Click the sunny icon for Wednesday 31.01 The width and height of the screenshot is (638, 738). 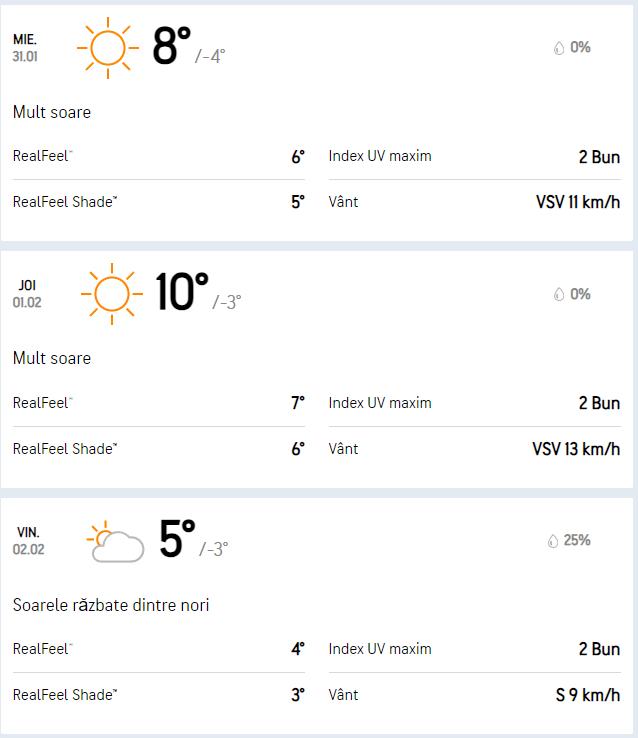coord(108,47)
